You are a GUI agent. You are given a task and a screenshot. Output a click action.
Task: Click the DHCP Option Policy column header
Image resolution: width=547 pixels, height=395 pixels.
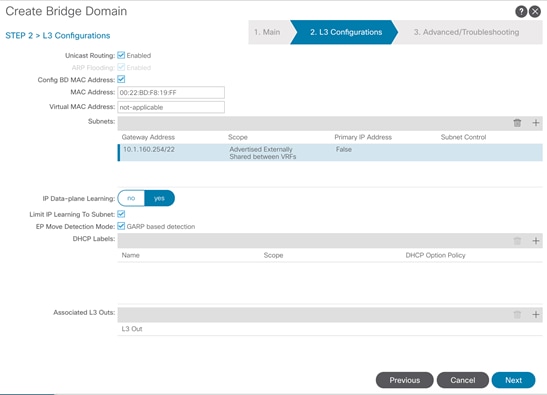(435, 255)
